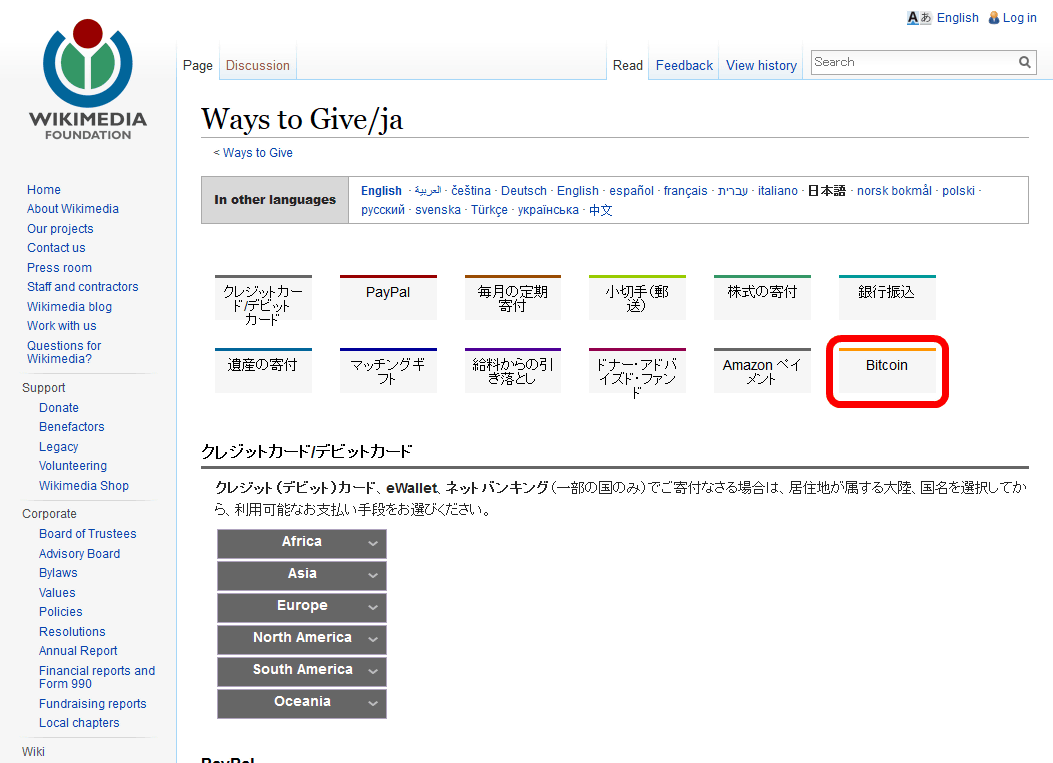Select the PayPal donation tab
This screenshot has width=1053, height=763.
388,297
